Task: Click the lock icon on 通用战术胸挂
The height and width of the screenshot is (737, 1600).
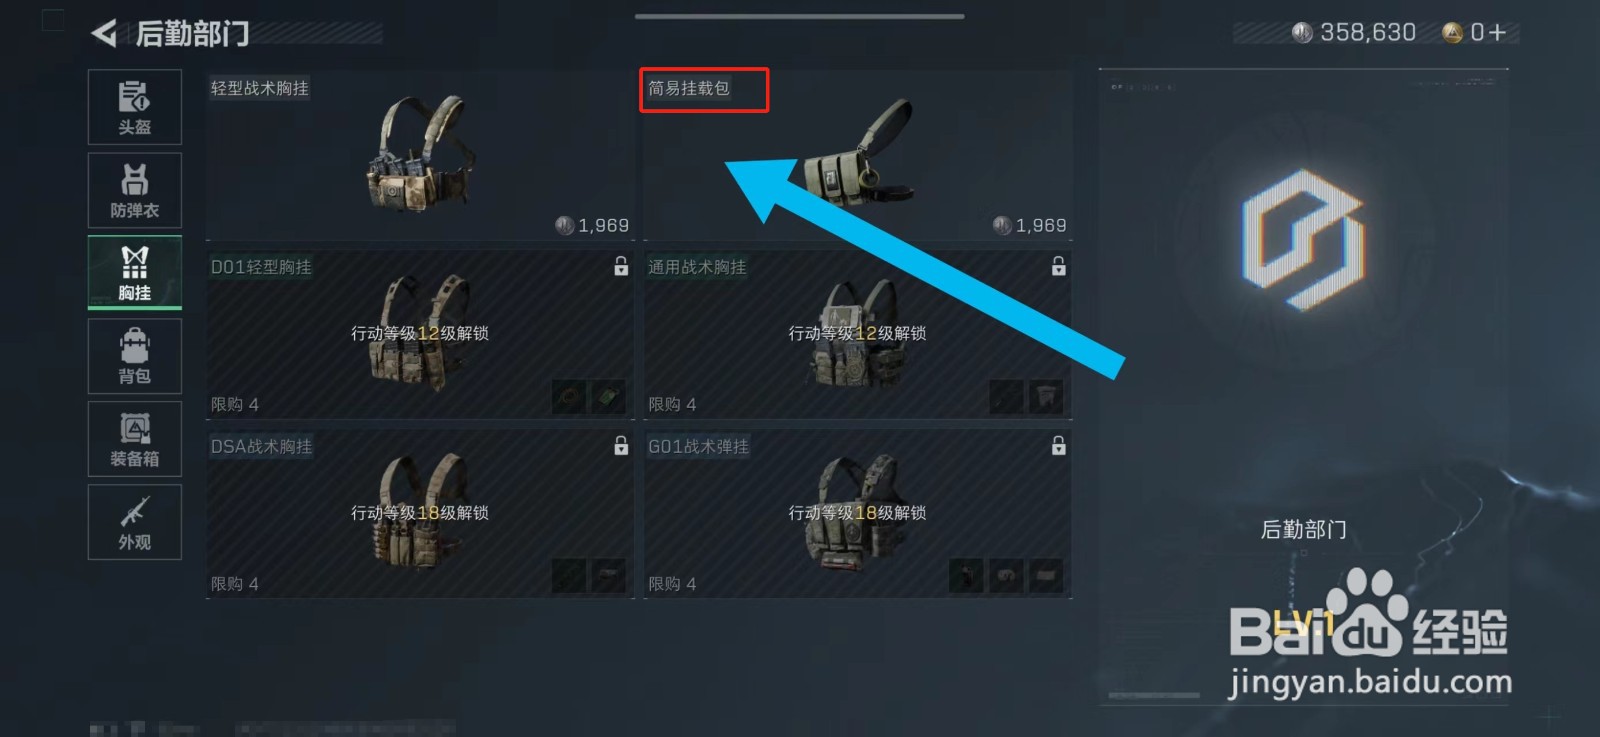Action: (1058, 266)
